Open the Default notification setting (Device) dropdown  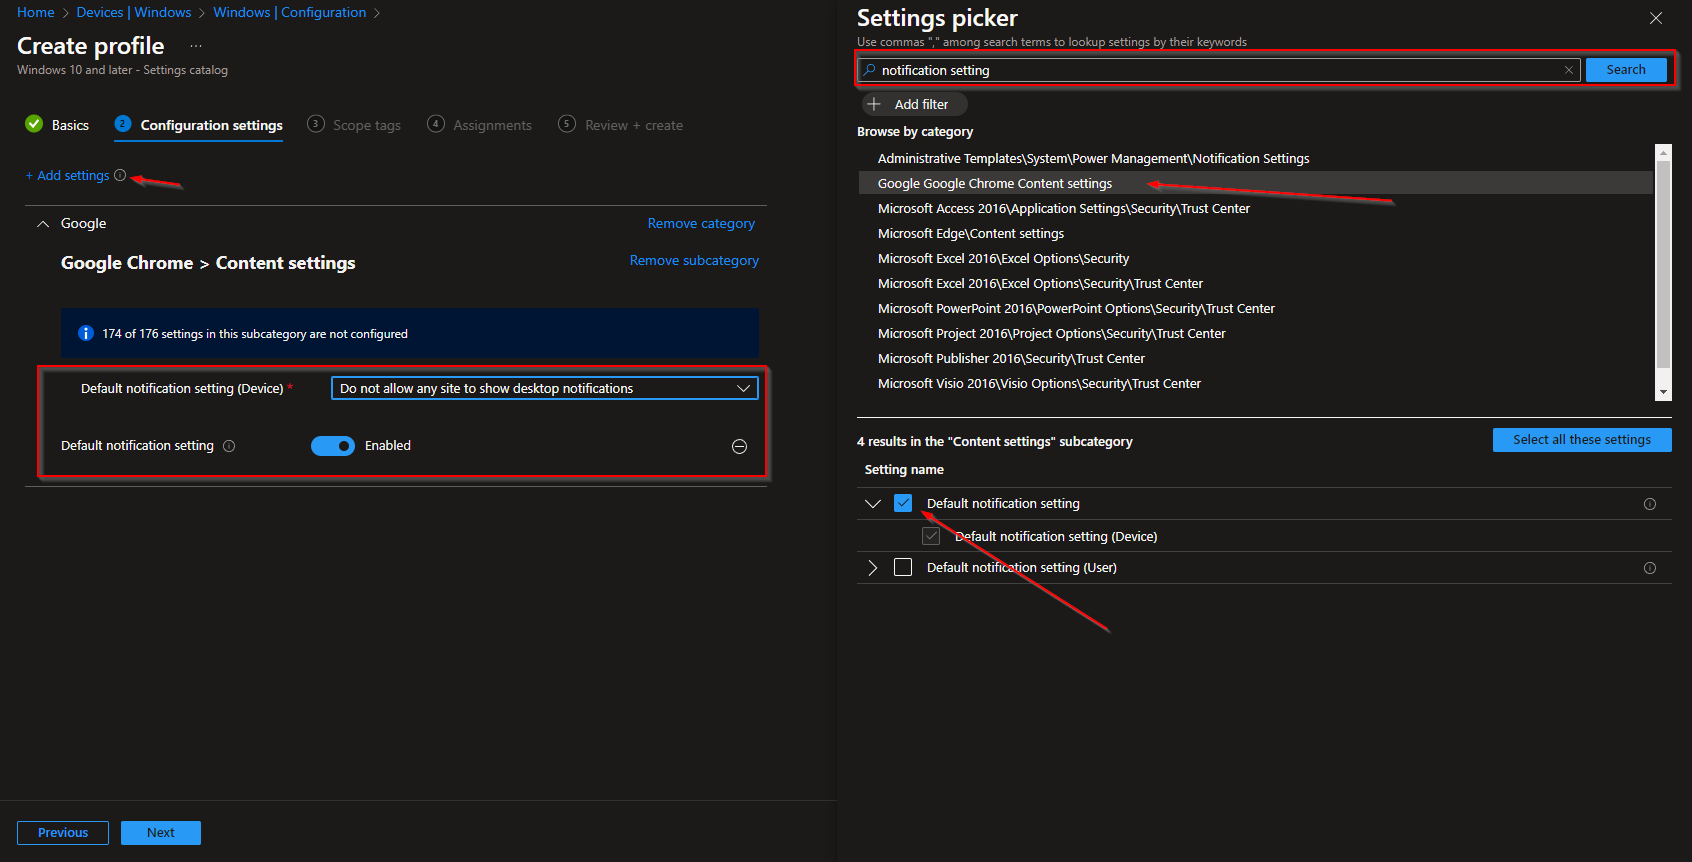[x=545, y=388]
